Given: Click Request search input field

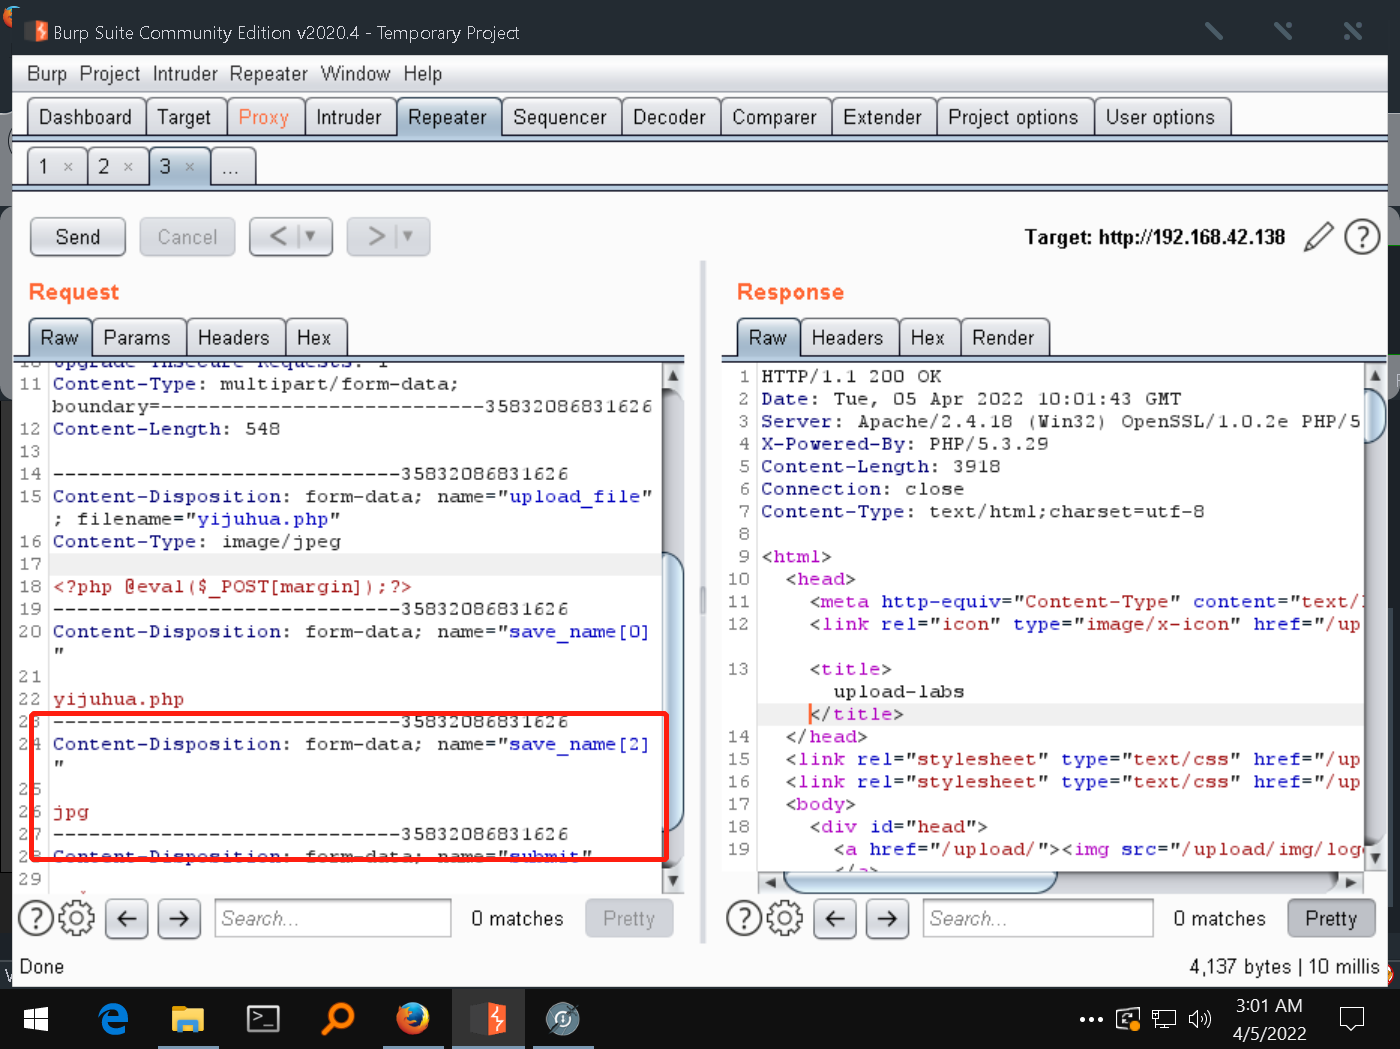Looking at the screenshot, I should tap(333, 918).
